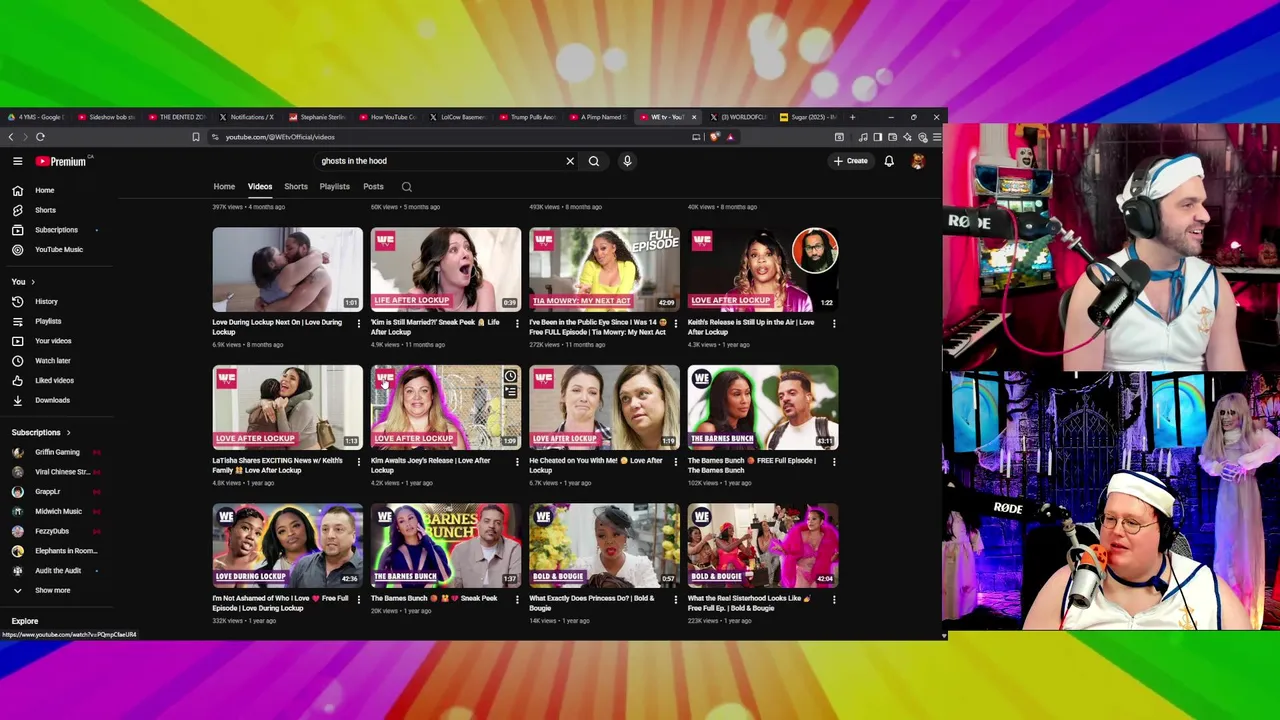Screen dimensions: 1280x720
Task: Click the browser address bar URL
Action: point(280,137)
